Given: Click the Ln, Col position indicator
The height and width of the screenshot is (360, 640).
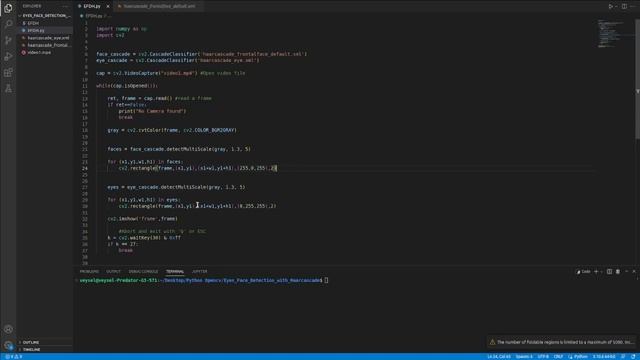Looking at the screenshot, I should pyautogui.click(x=498, y=357).
